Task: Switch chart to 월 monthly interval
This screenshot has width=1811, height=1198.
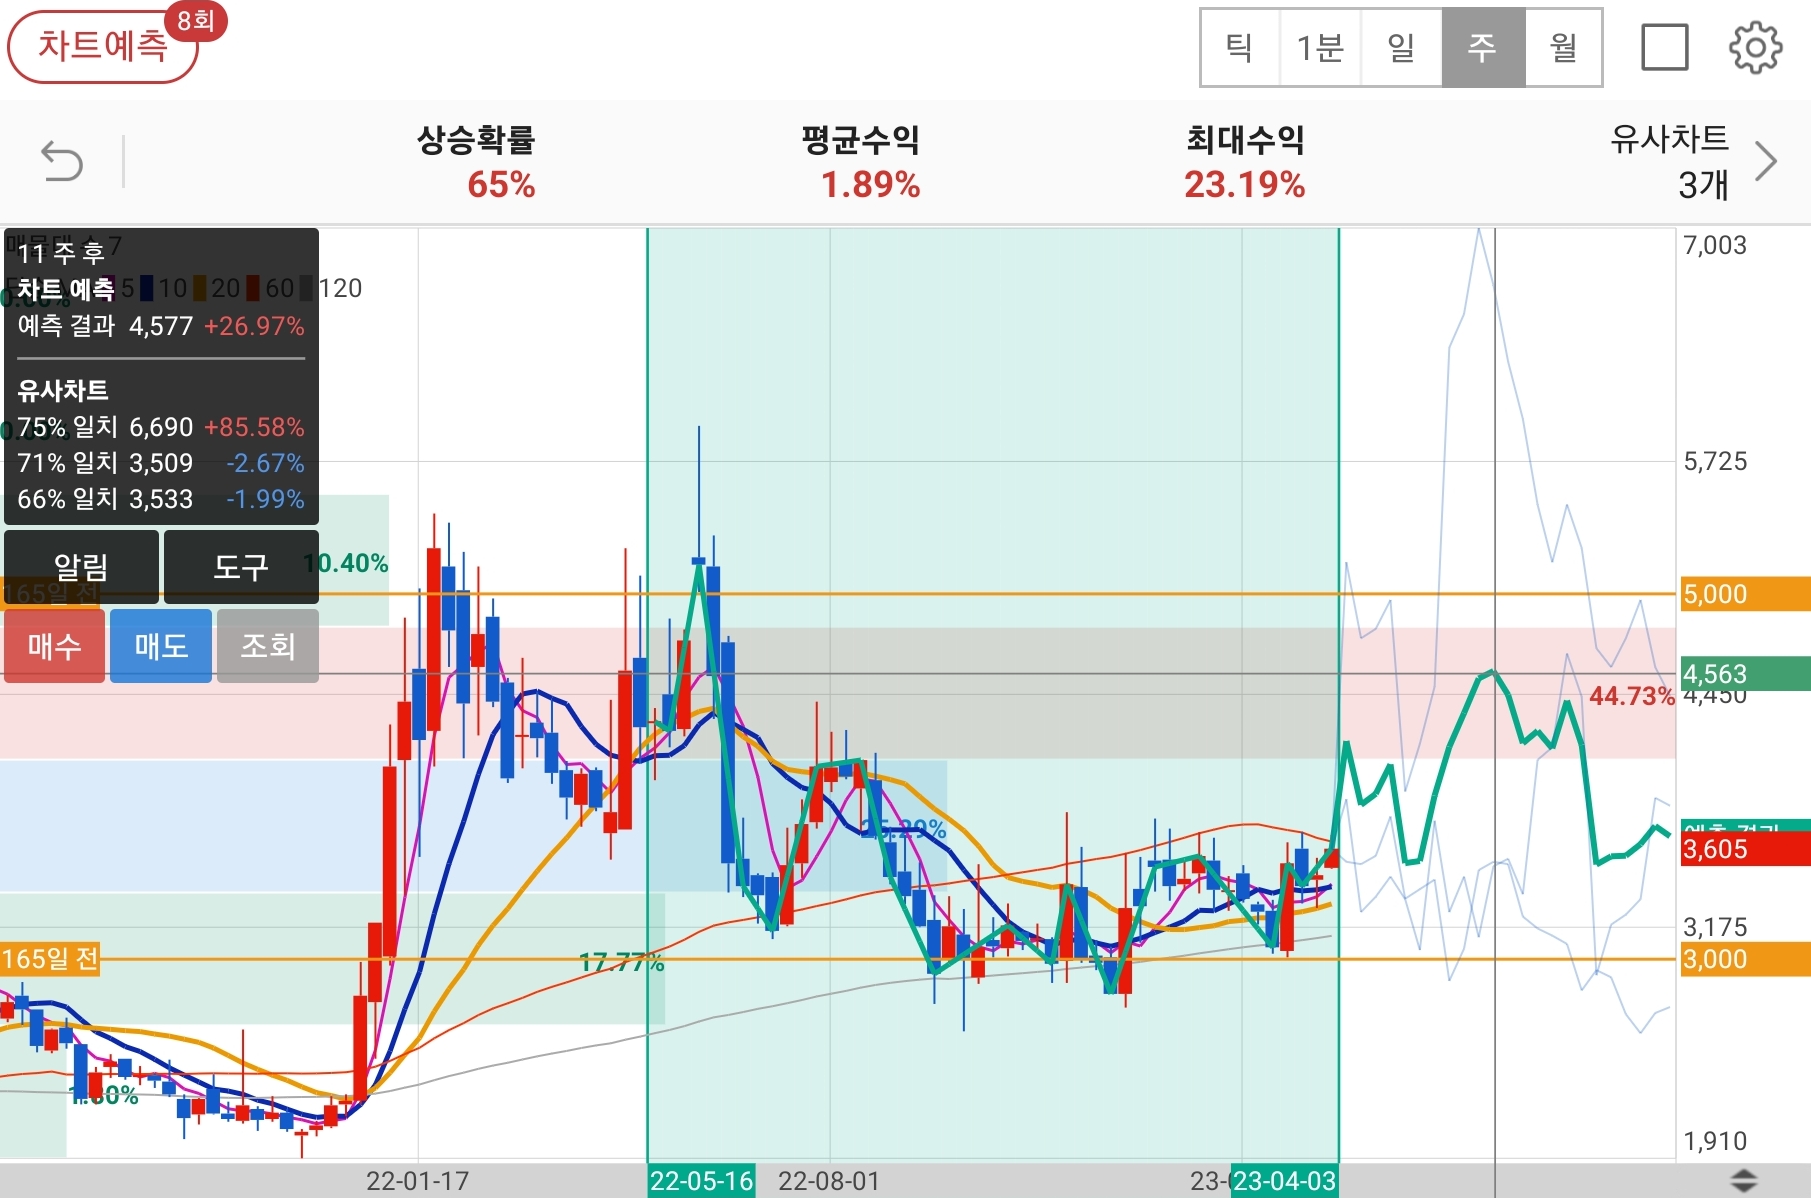Action: click(x=1563, y=47)
